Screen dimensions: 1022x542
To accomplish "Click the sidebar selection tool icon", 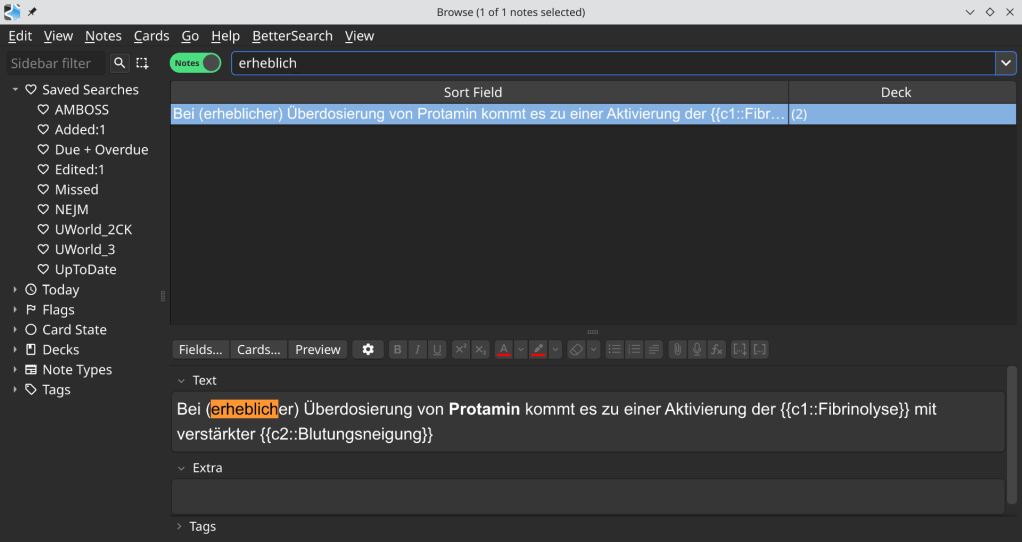I will pos(143,63).
